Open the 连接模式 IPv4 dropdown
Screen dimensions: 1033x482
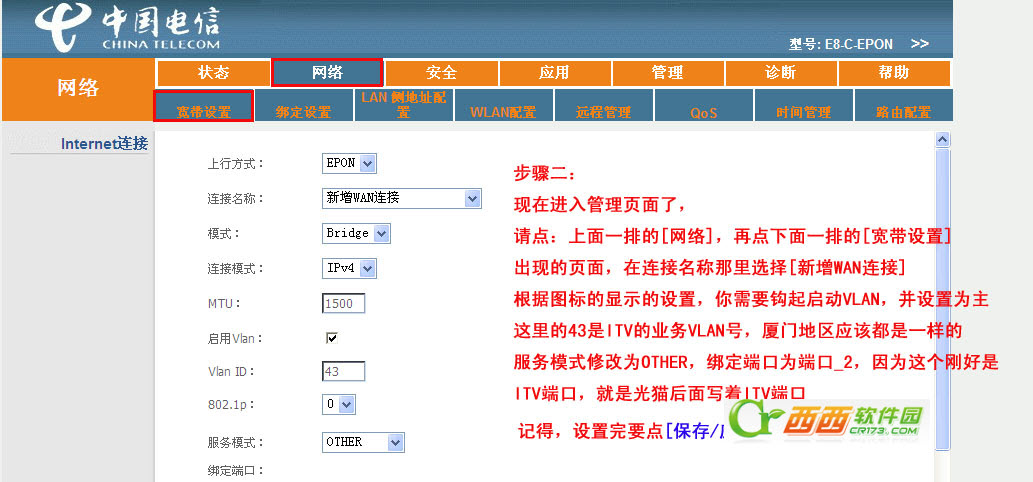point(349,268)
